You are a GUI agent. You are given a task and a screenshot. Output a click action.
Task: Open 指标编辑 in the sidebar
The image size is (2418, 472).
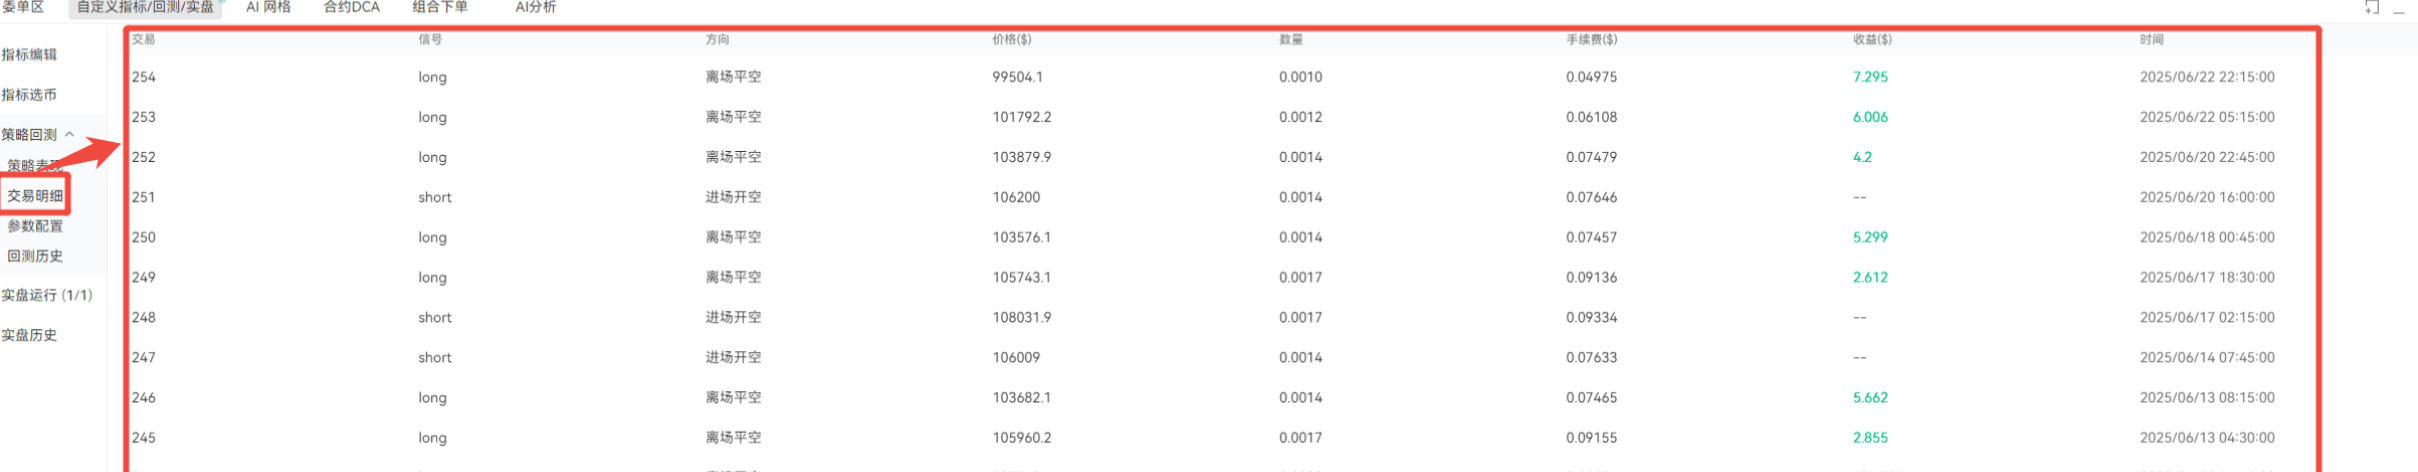point(29,55)
